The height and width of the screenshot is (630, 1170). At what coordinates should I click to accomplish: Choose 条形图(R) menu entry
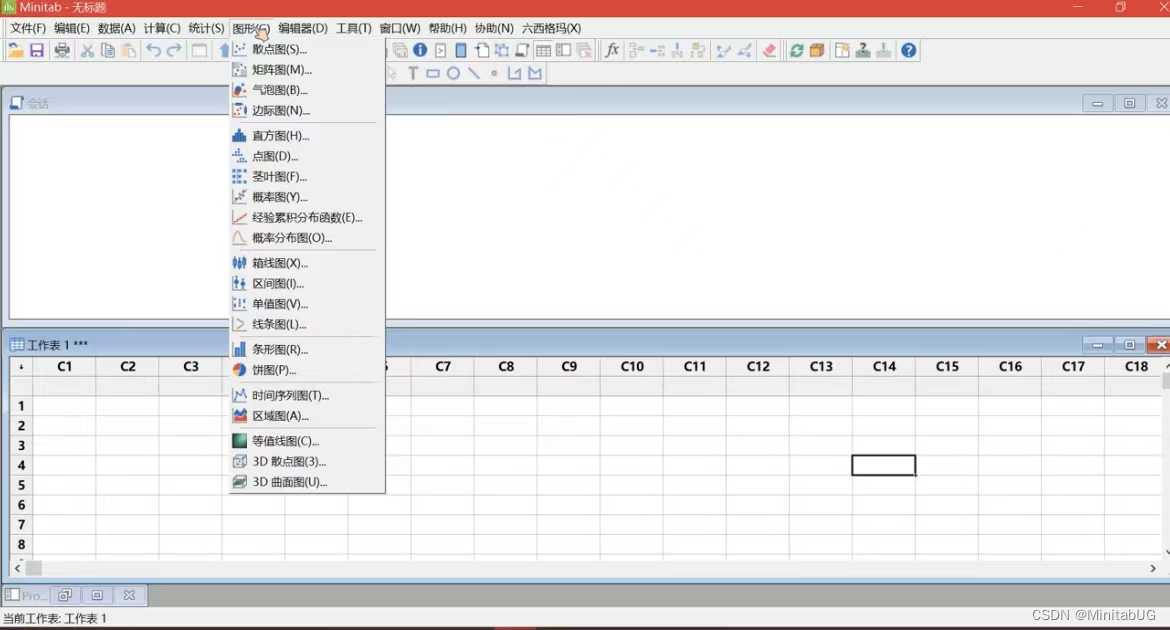tap(307, 349)
